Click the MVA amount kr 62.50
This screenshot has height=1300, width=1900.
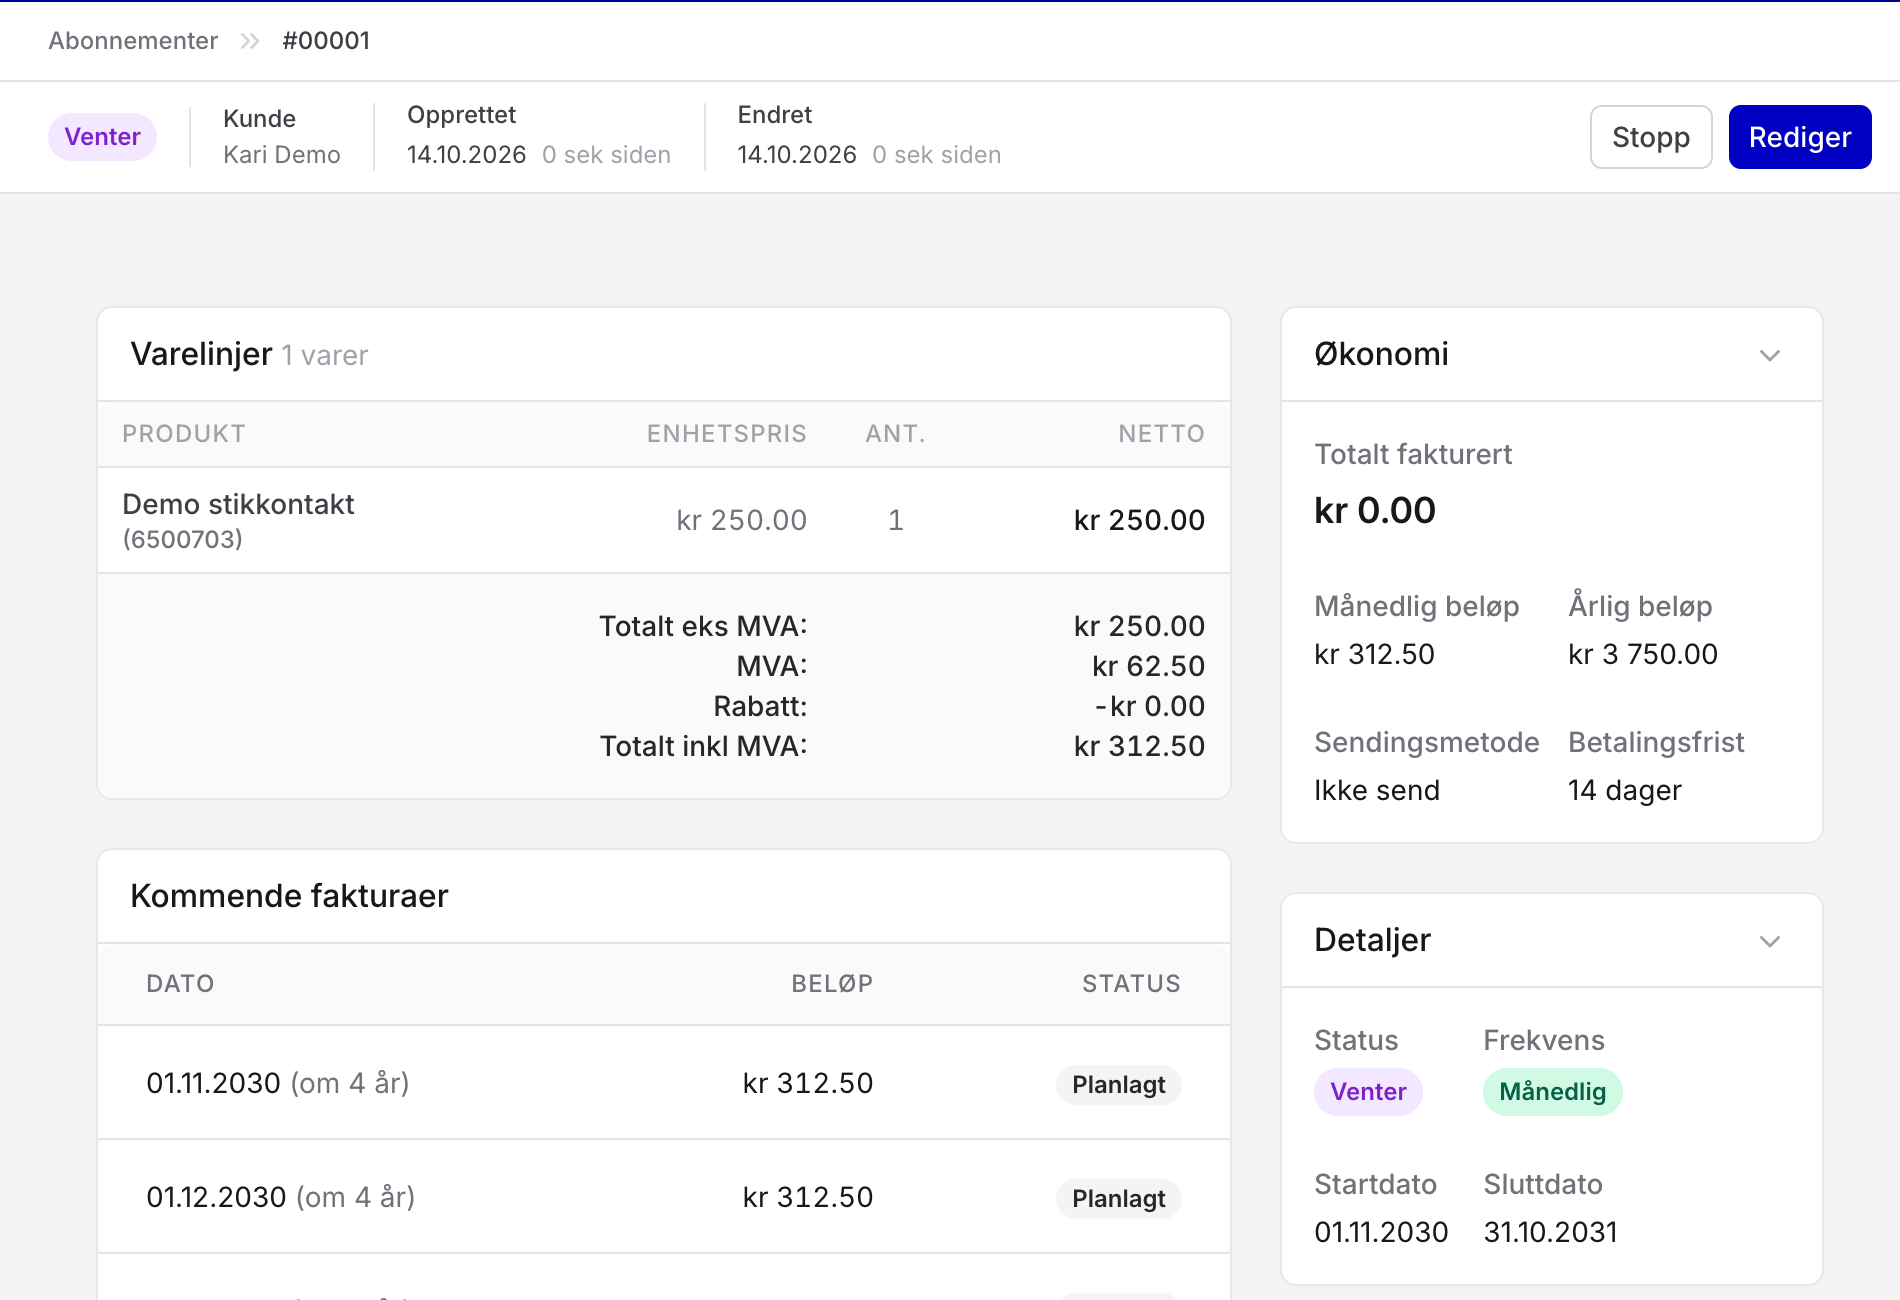pos(1148,666)
